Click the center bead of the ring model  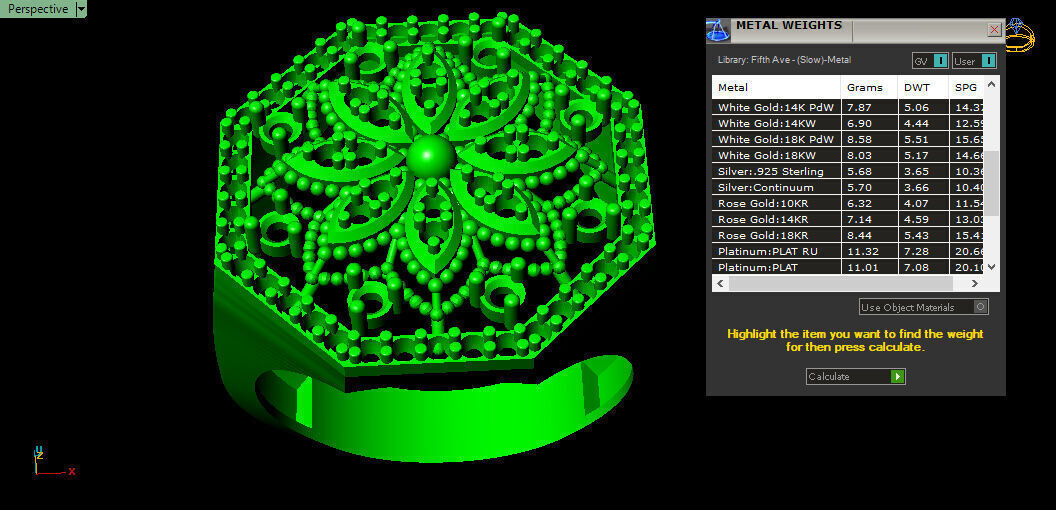(430, 157)
